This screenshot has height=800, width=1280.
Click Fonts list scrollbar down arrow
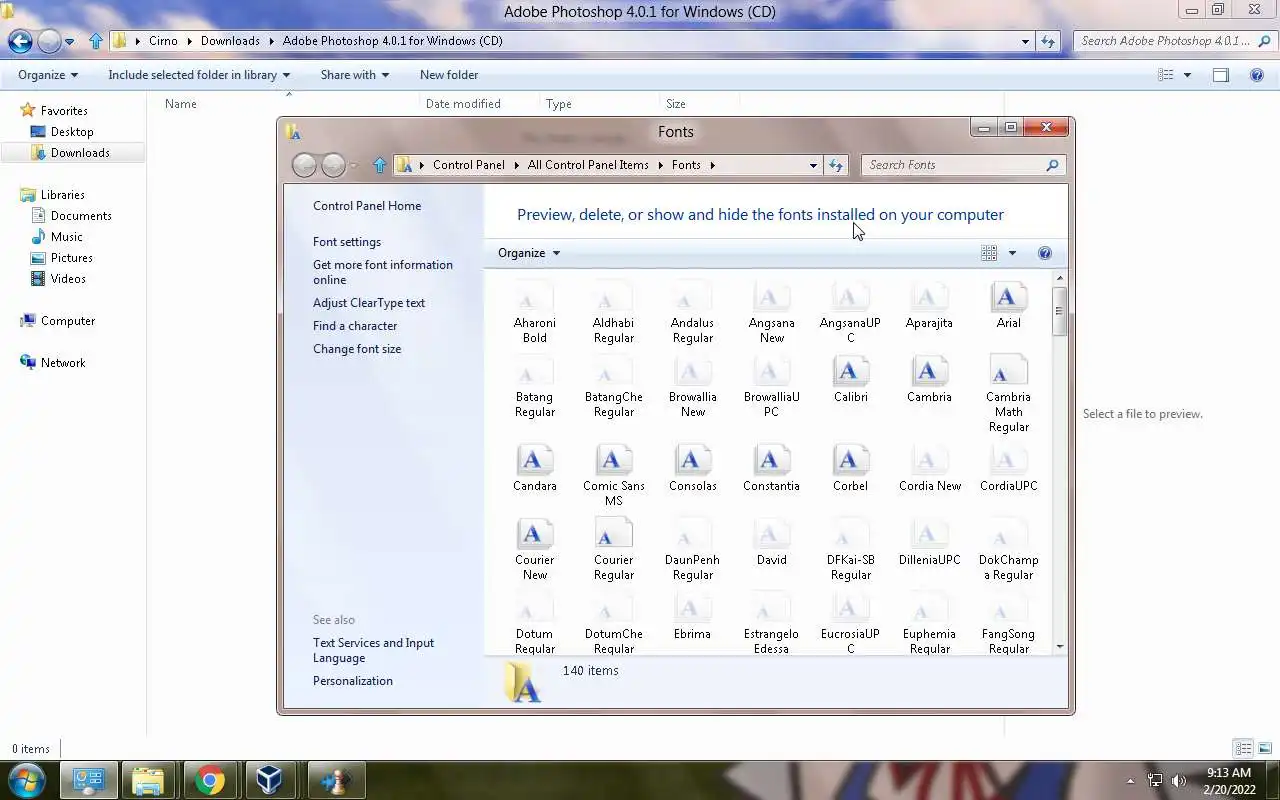(x=1059, y=648)
